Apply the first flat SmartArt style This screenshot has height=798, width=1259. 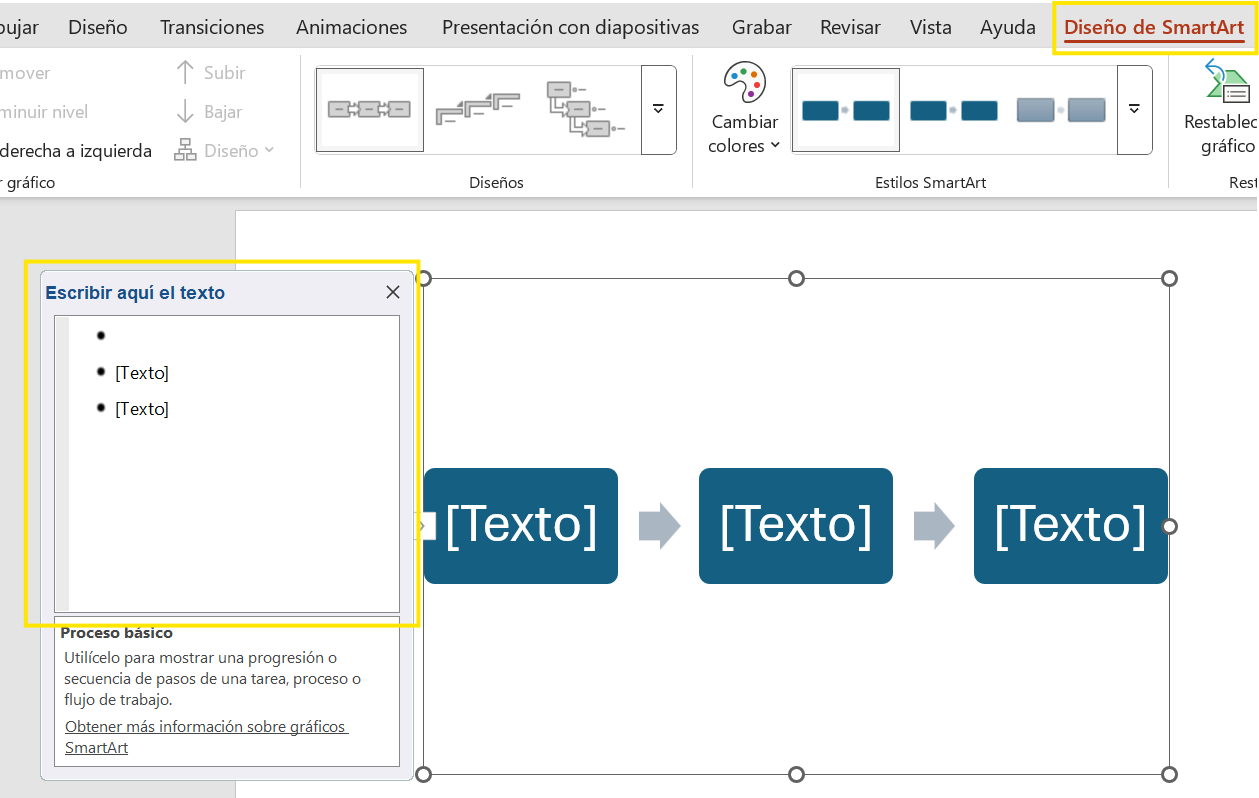846,110
